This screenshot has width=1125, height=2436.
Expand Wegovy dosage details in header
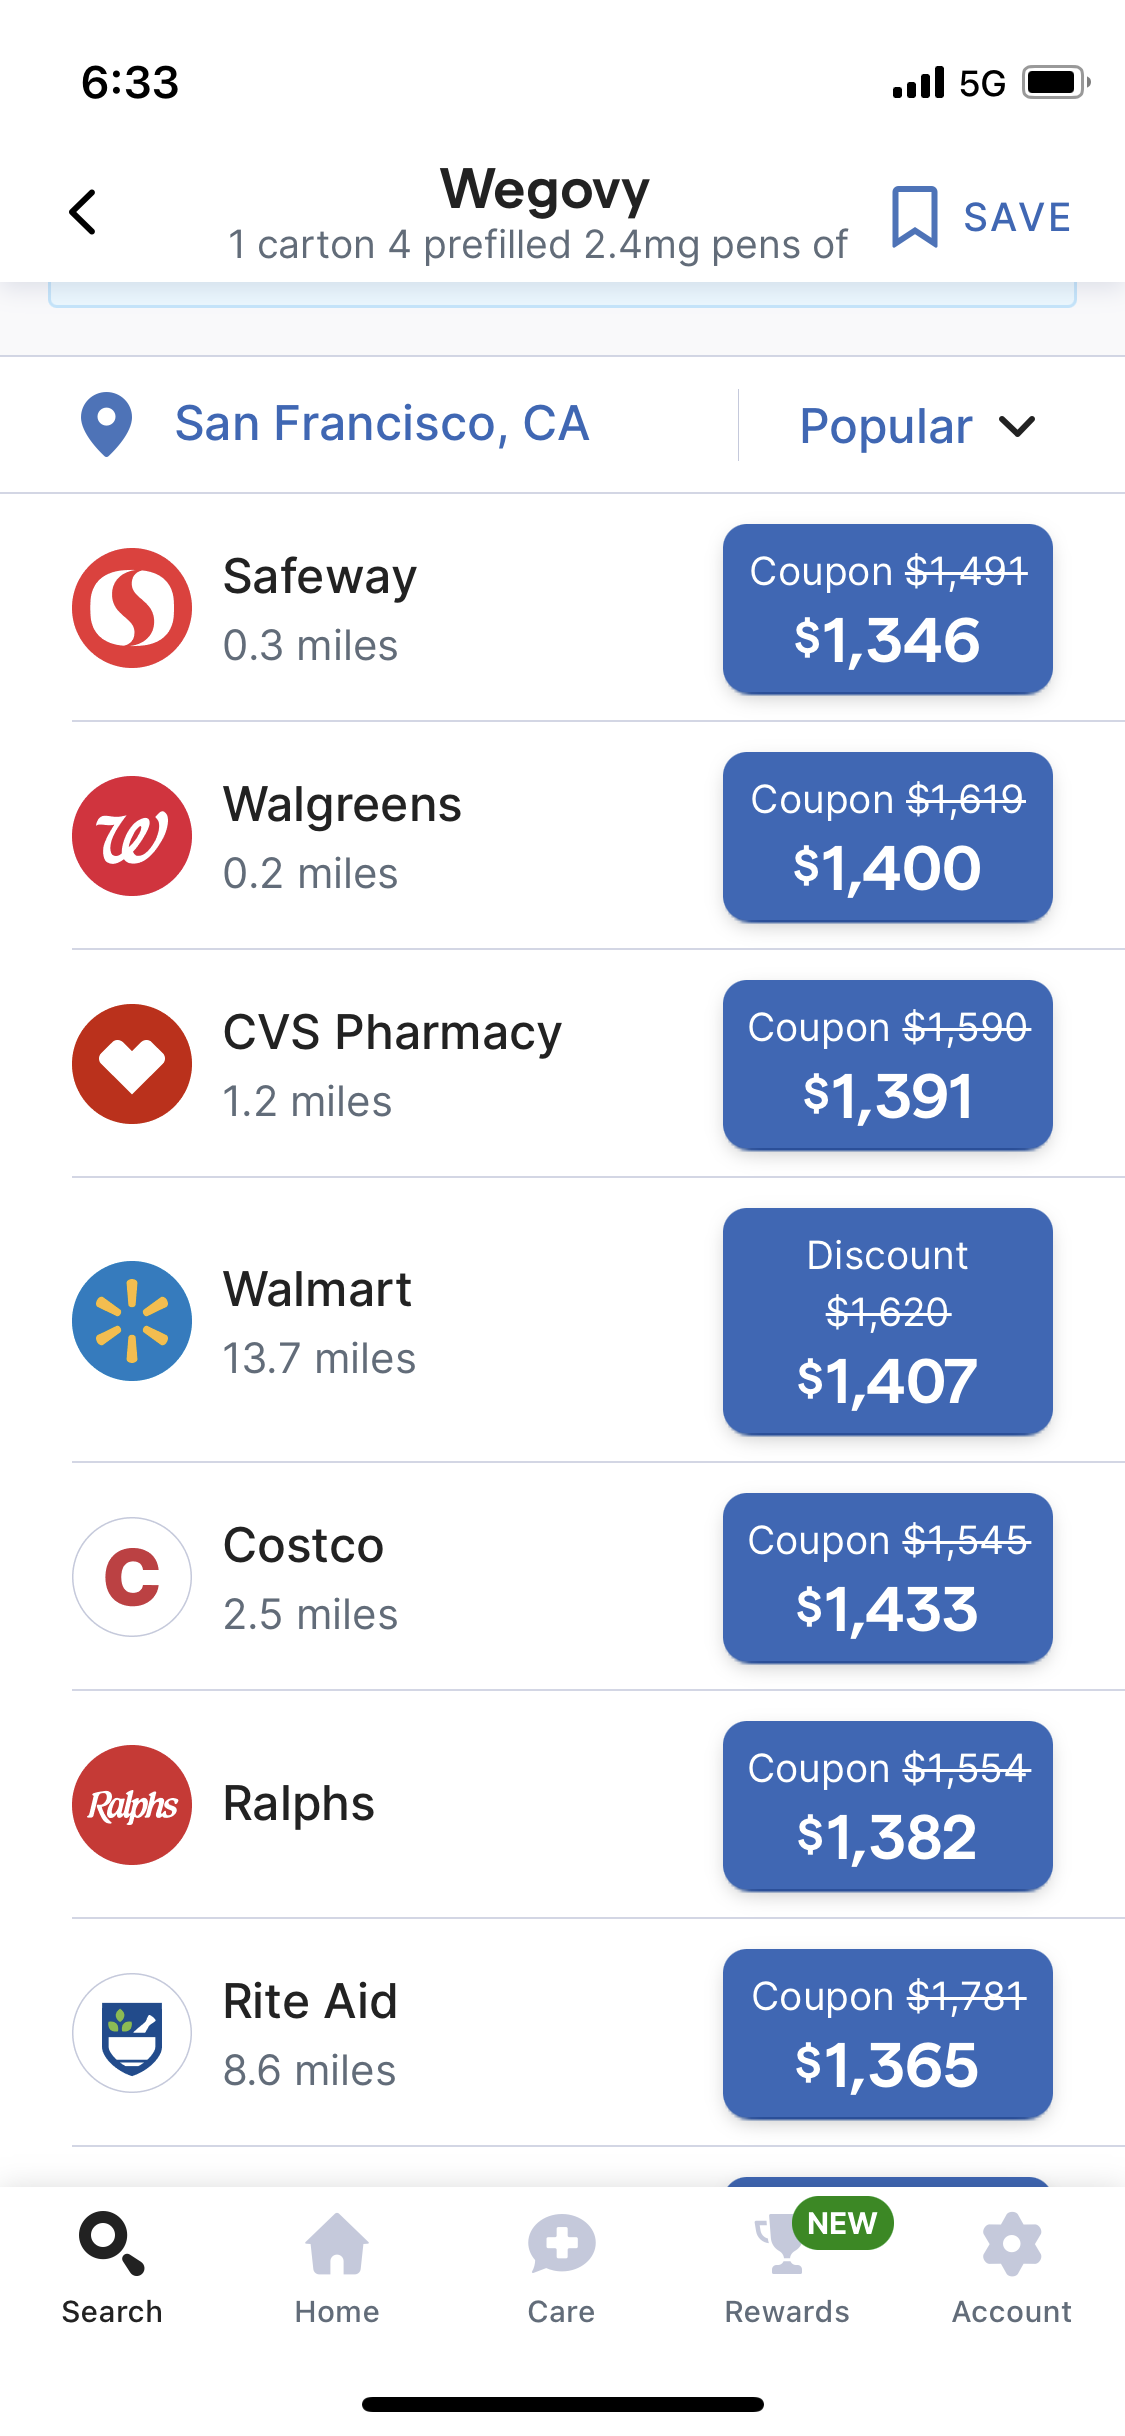[x=538, y=244]
